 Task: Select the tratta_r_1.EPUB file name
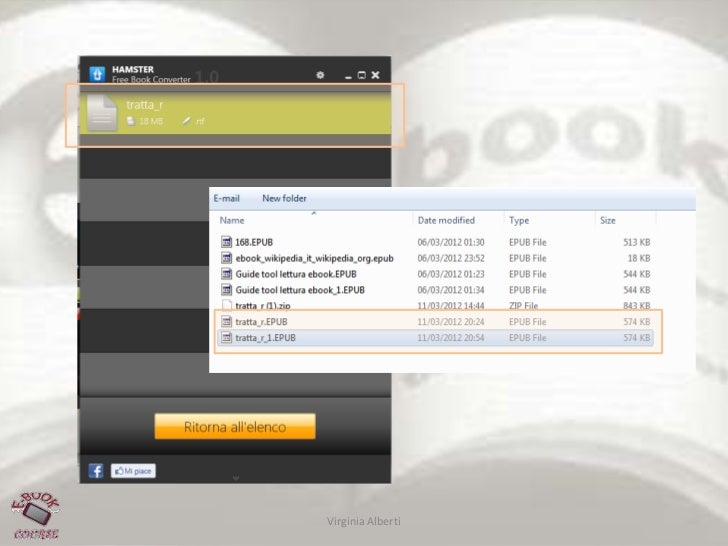pos(265,338)
